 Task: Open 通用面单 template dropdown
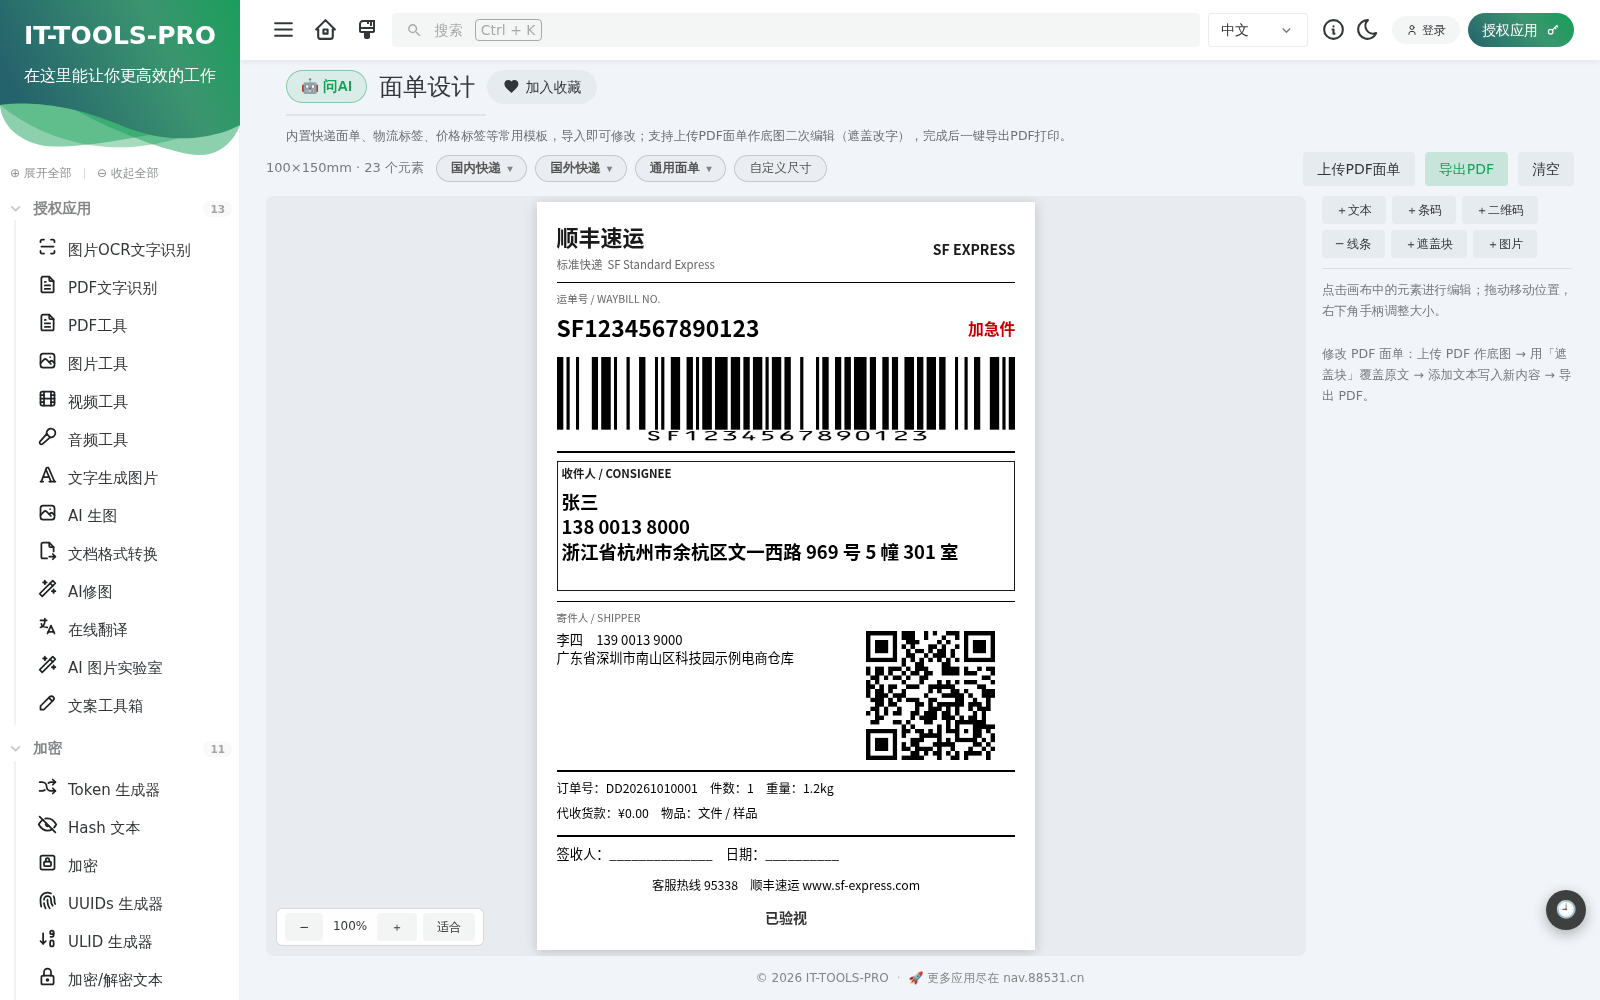click(680, 168)
